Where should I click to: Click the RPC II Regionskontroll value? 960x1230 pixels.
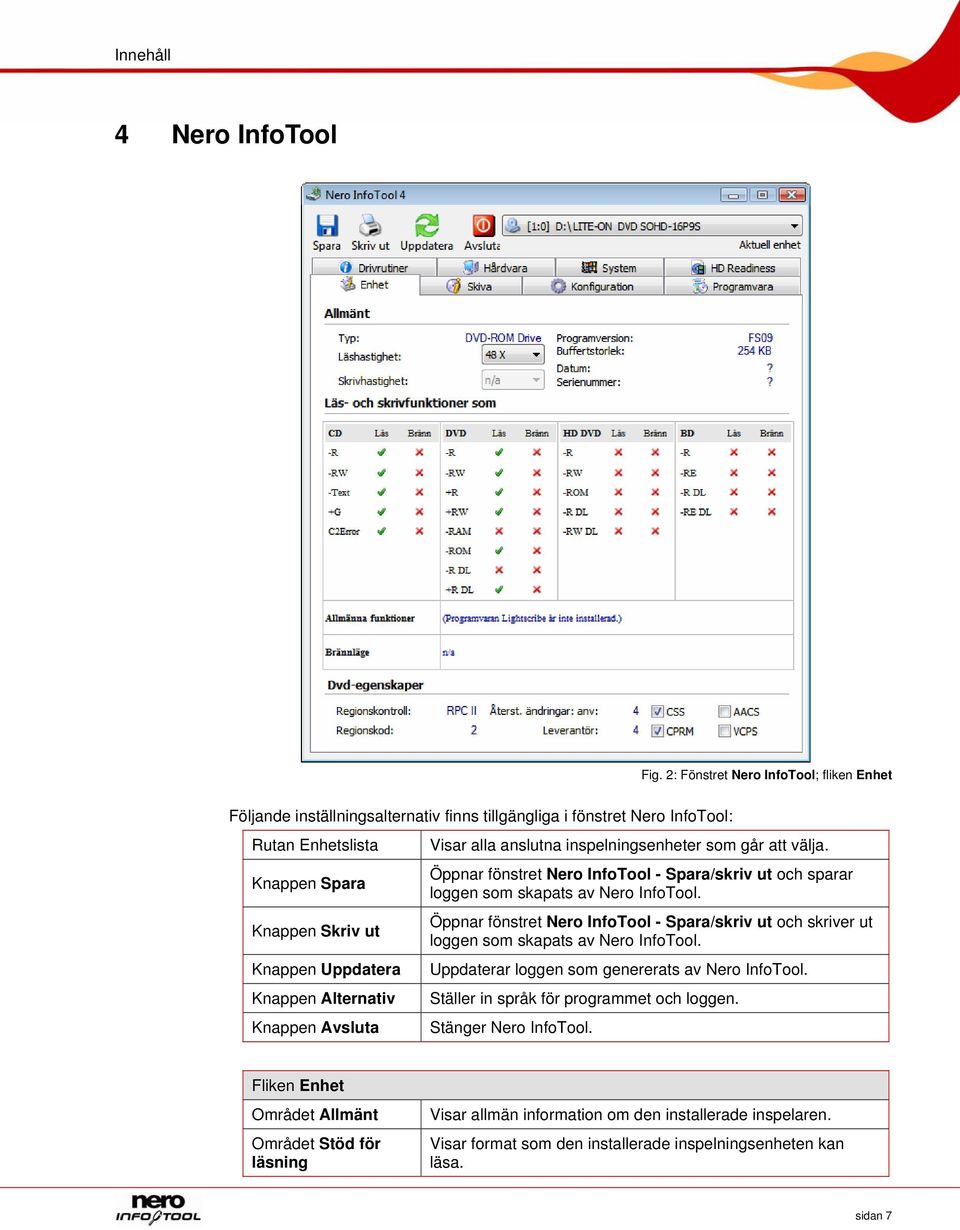point(462,711)
